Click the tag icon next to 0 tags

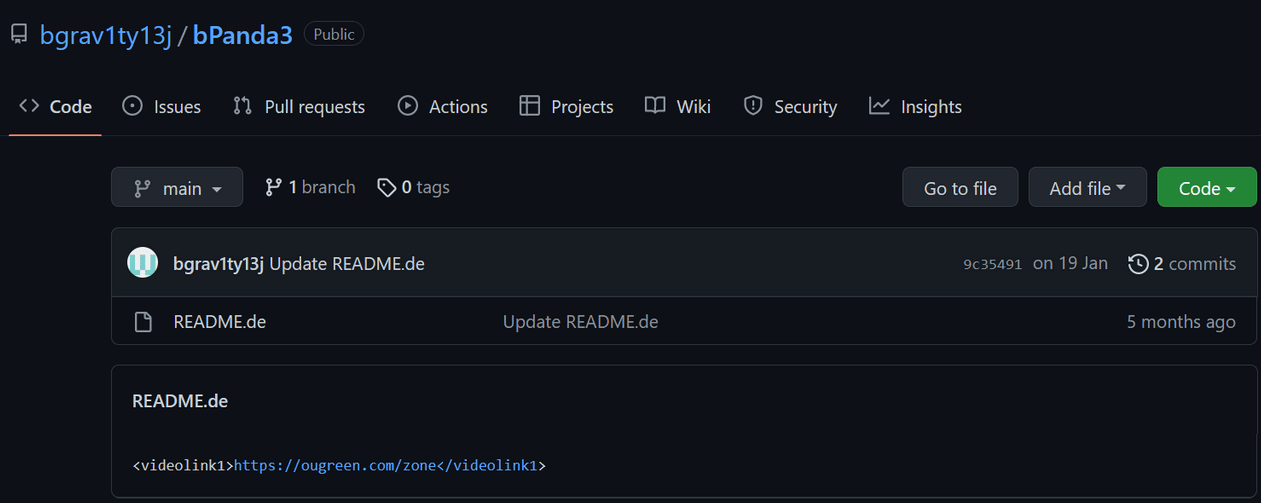(386, 188)
